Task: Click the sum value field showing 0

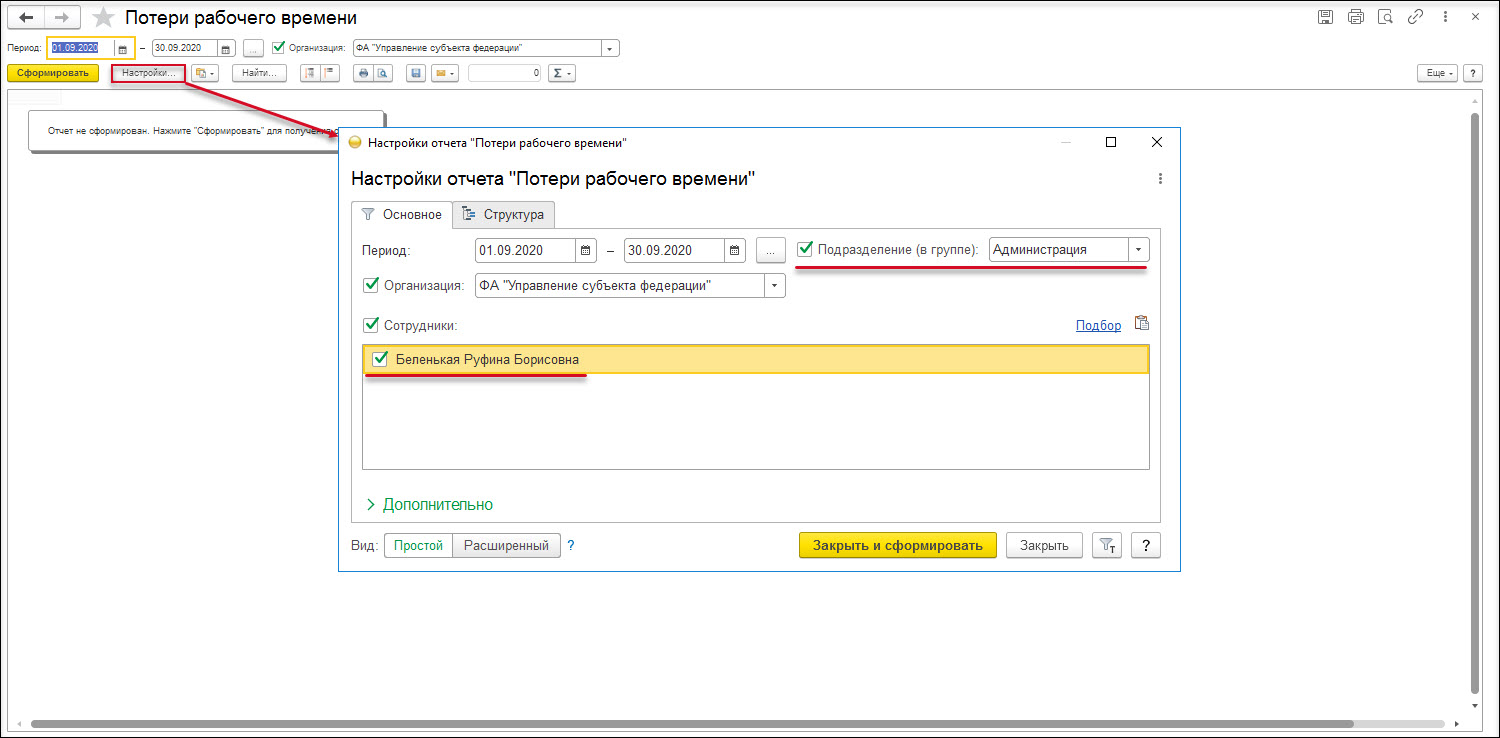Action: [505, 73]
